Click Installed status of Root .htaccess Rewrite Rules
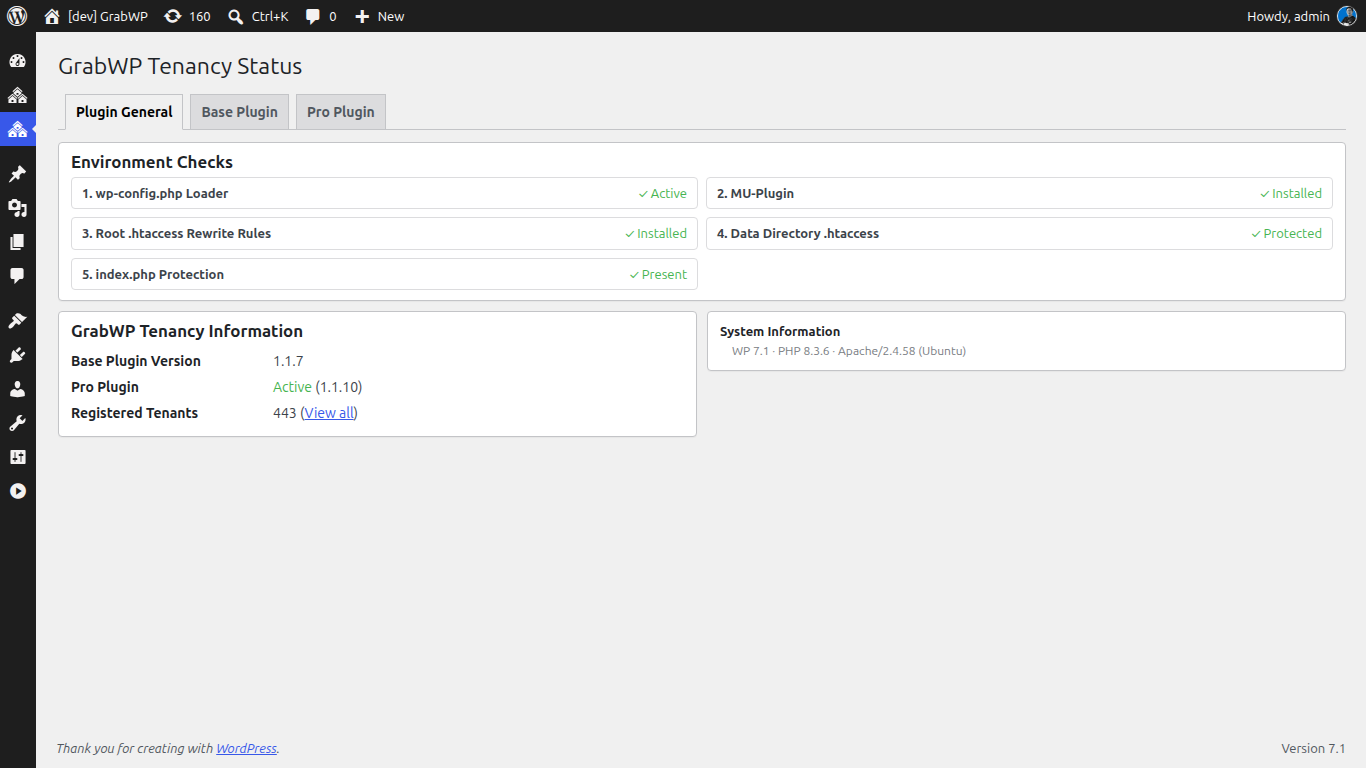This screenshot has width=1366, height=768. point(656,234)
